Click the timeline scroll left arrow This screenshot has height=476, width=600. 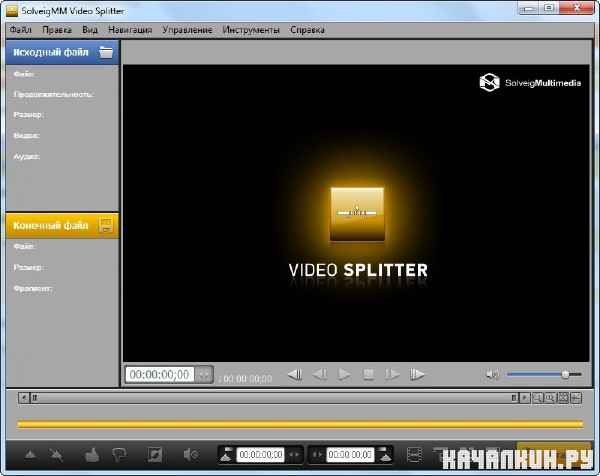[x=24, y=398]
